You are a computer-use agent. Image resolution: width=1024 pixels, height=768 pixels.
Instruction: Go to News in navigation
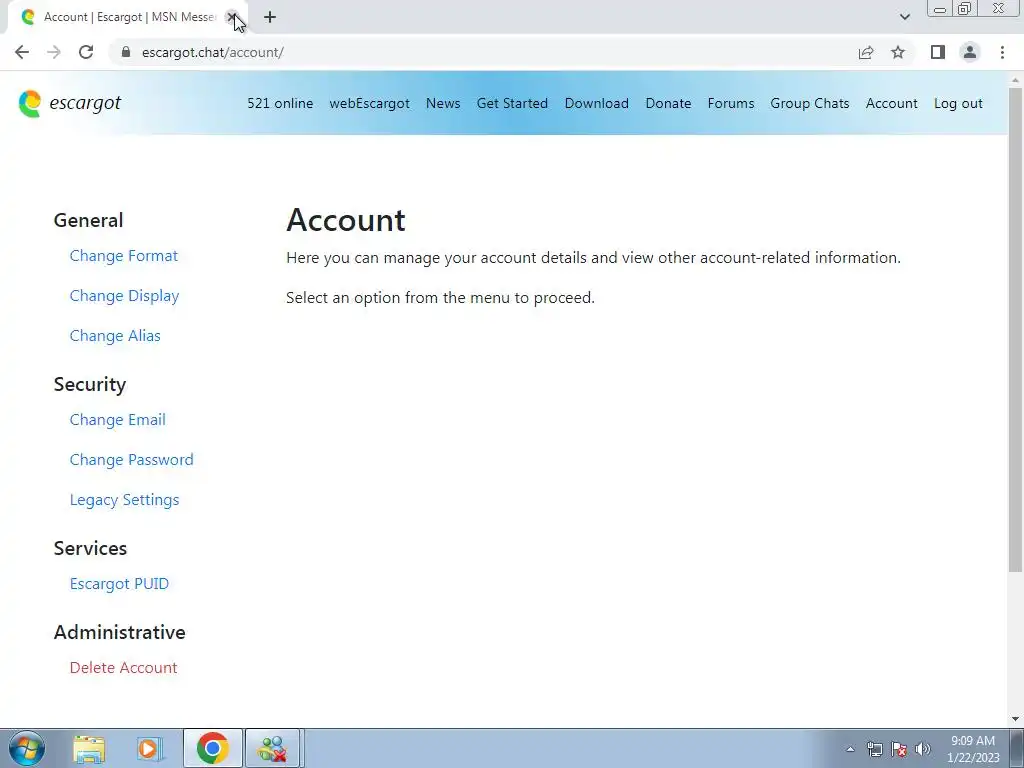pos(443,103)
